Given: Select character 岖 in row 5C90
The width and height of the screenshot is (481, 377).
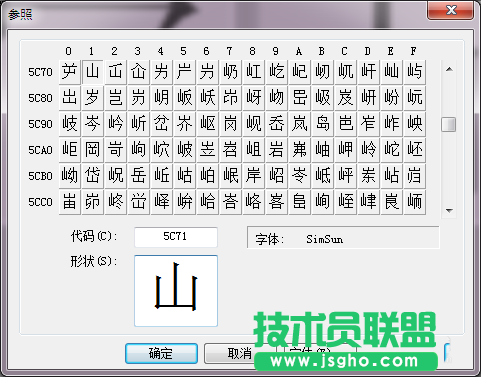Looking at the screenshot, I should (207, 124).
